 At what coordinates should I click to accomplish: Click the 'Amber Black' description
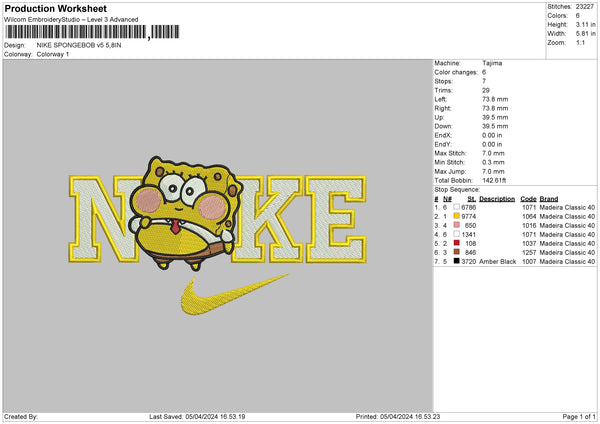(497, 262)
